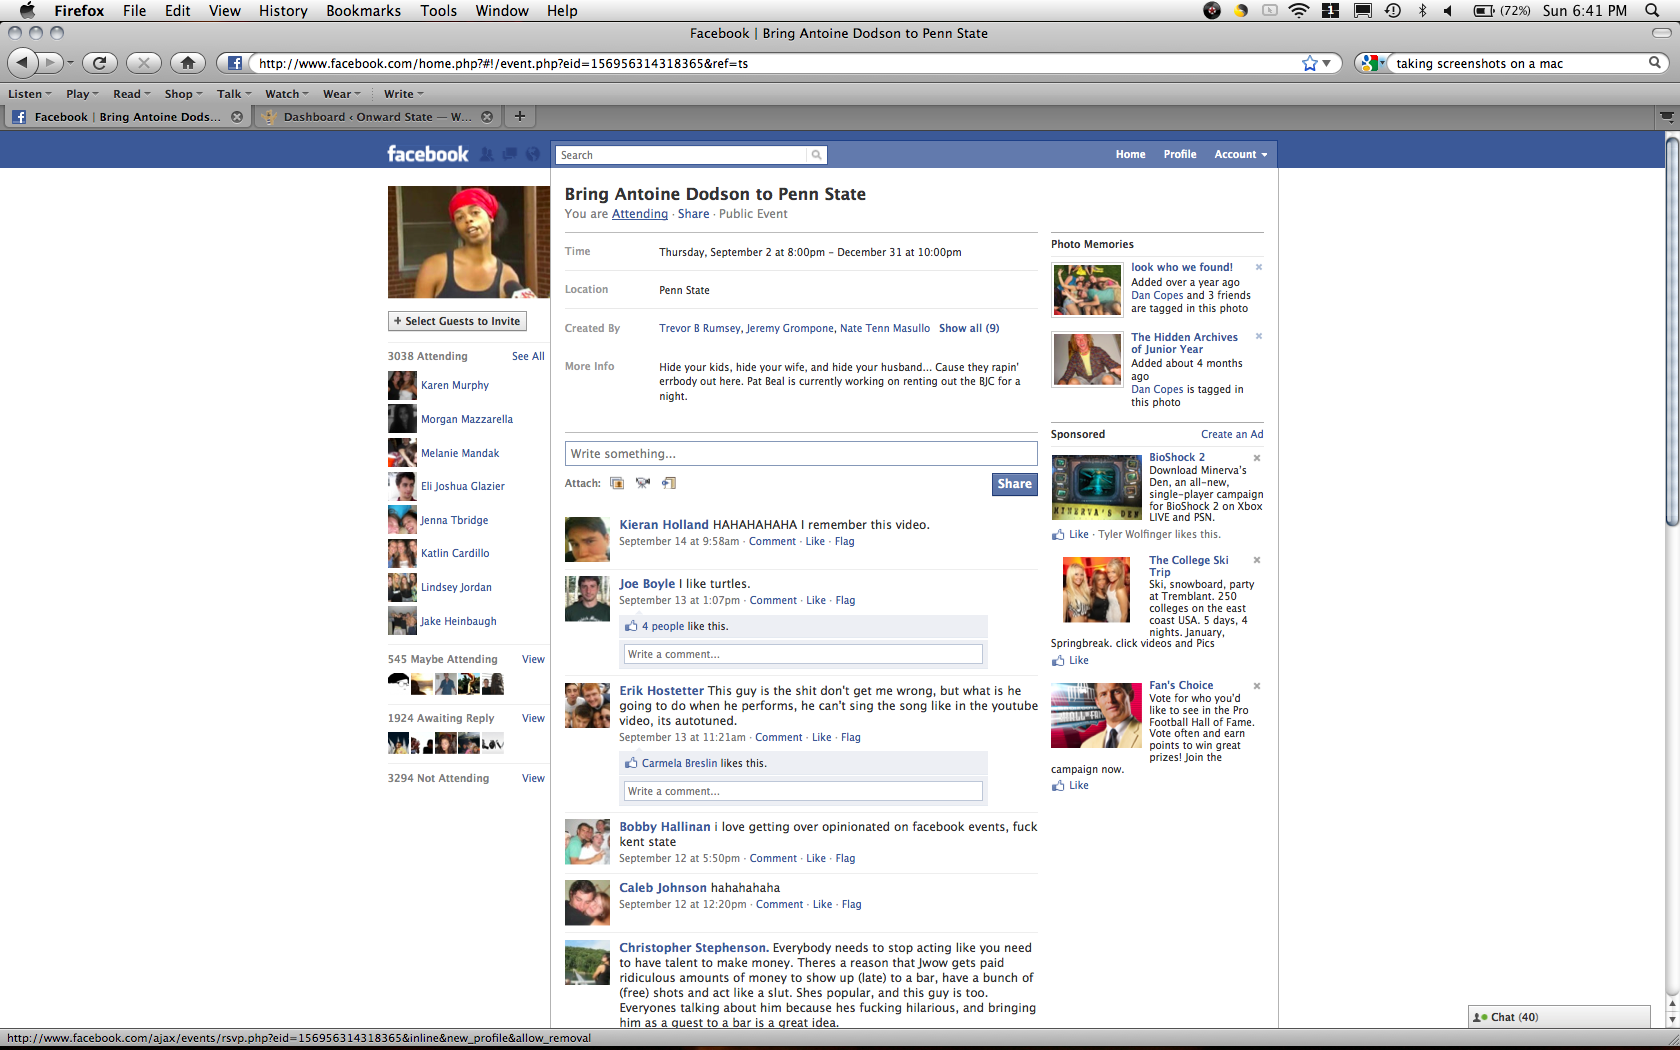1680x1050 pixels.
Task: Expand the Listen toolbar dropdown
Action: [x=30, y=94]
